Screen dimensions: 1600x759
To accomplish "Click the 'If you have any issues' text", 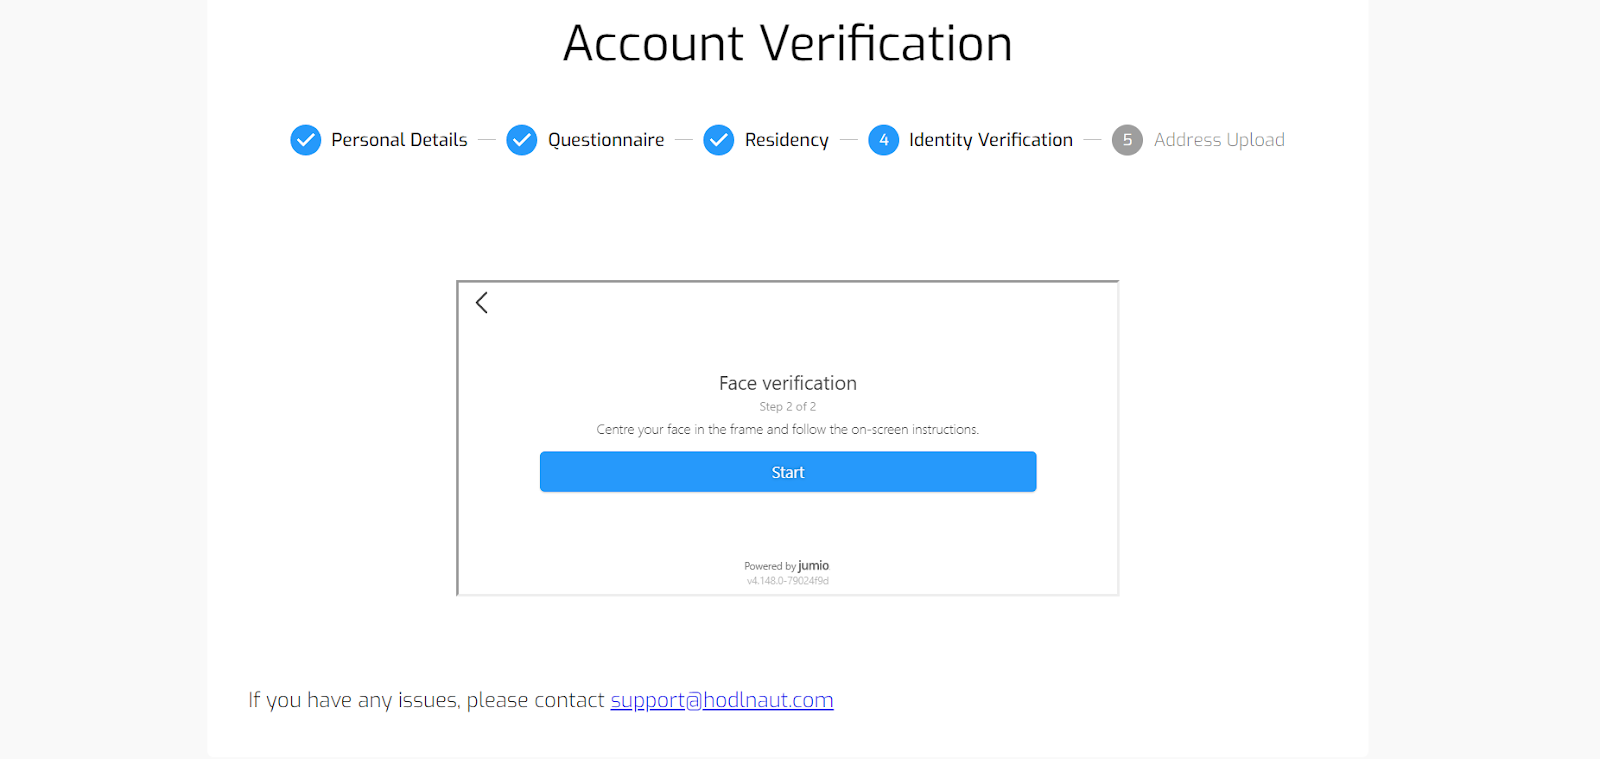I will tap(427, 700).
